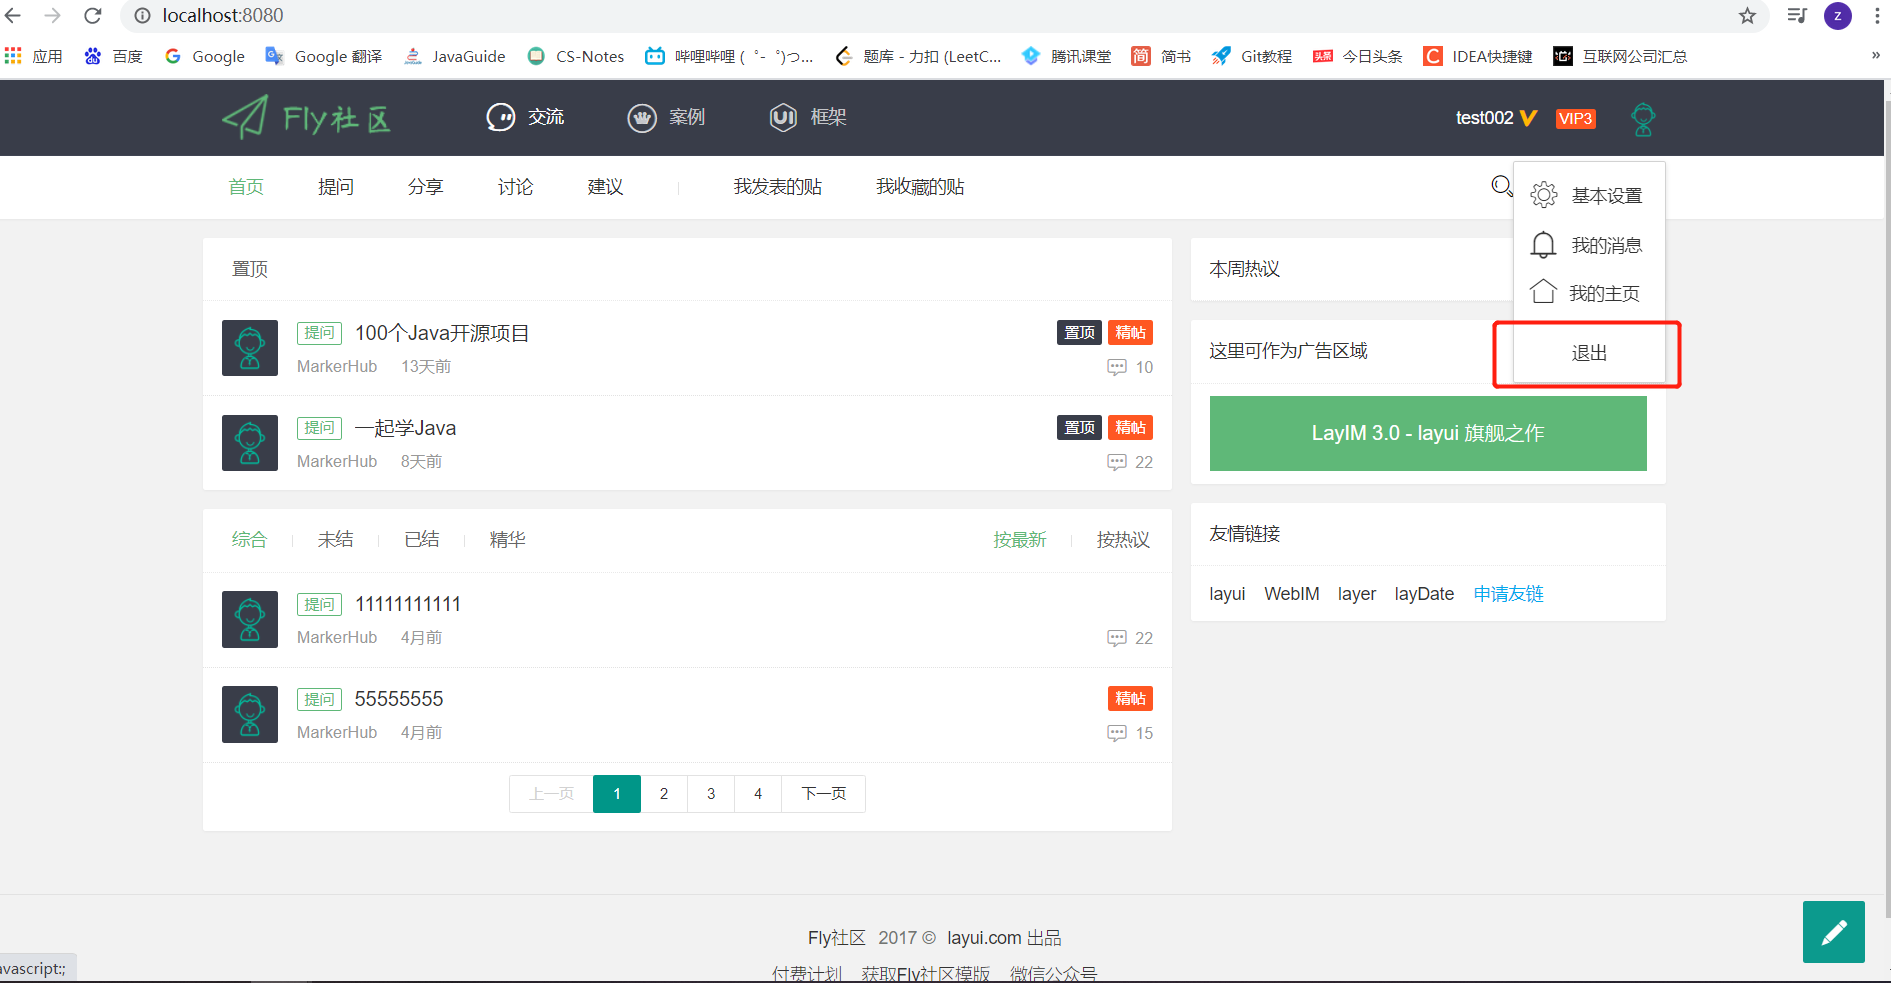Go to page 3 in pagination
This screenshot has height=983, width=1891.
click(x=710, y=793)
